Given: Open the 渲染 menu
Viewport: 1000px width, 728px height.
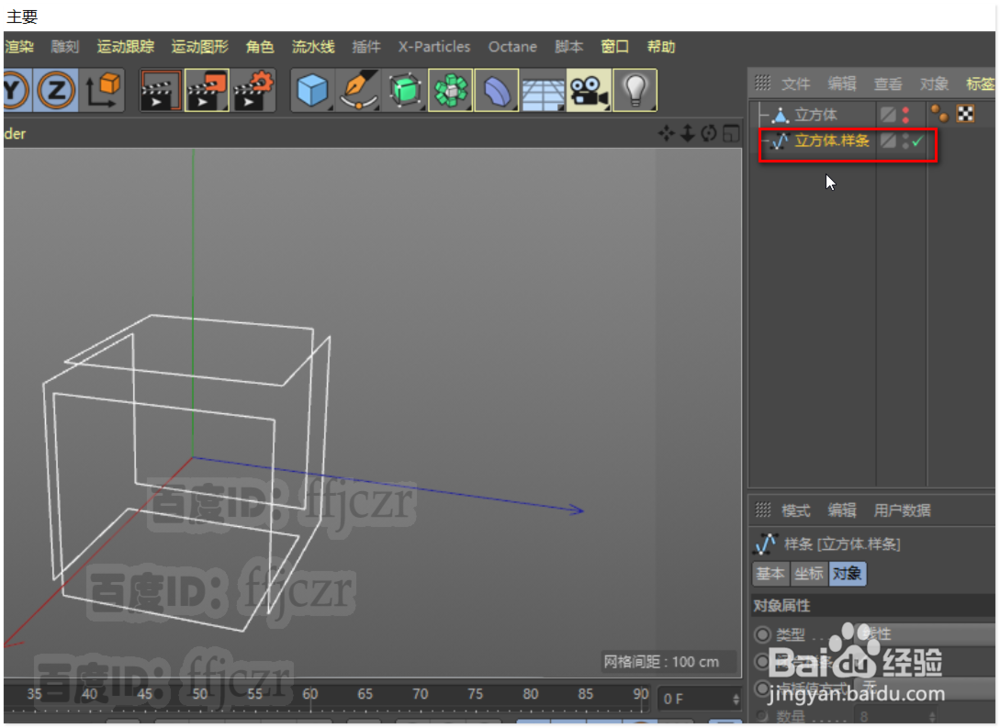Looking at the screenshot, I should click(19, 47).
